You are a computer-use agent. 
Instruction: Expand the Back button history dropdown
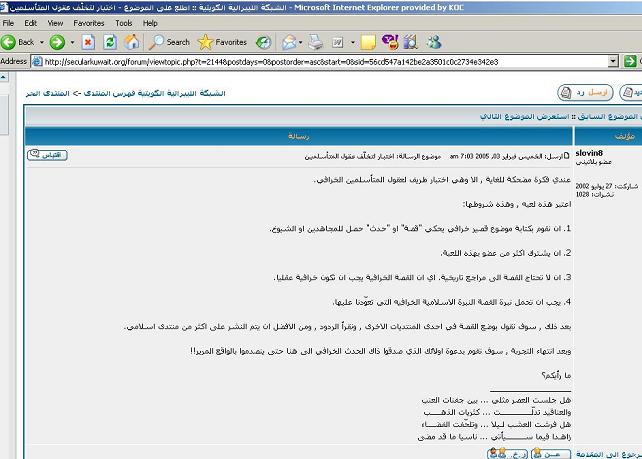[40, 42]
